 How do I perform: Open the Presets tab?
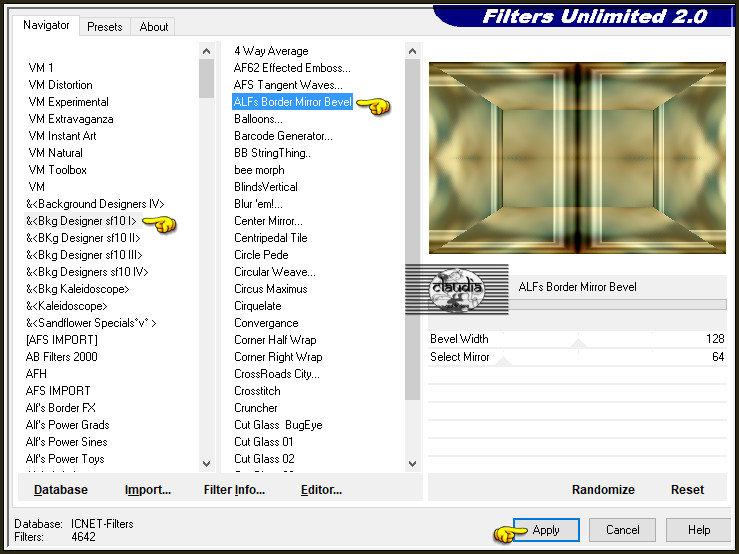105,27
